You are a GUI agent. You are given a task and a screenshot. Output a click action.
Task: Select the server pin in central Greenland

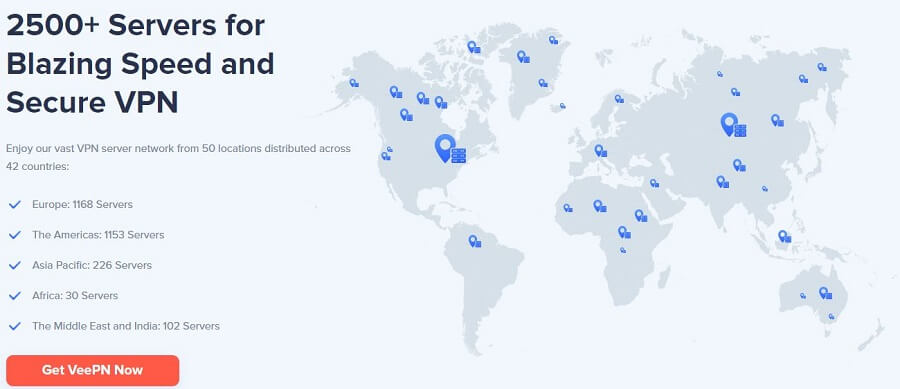(x=523, y=57)
